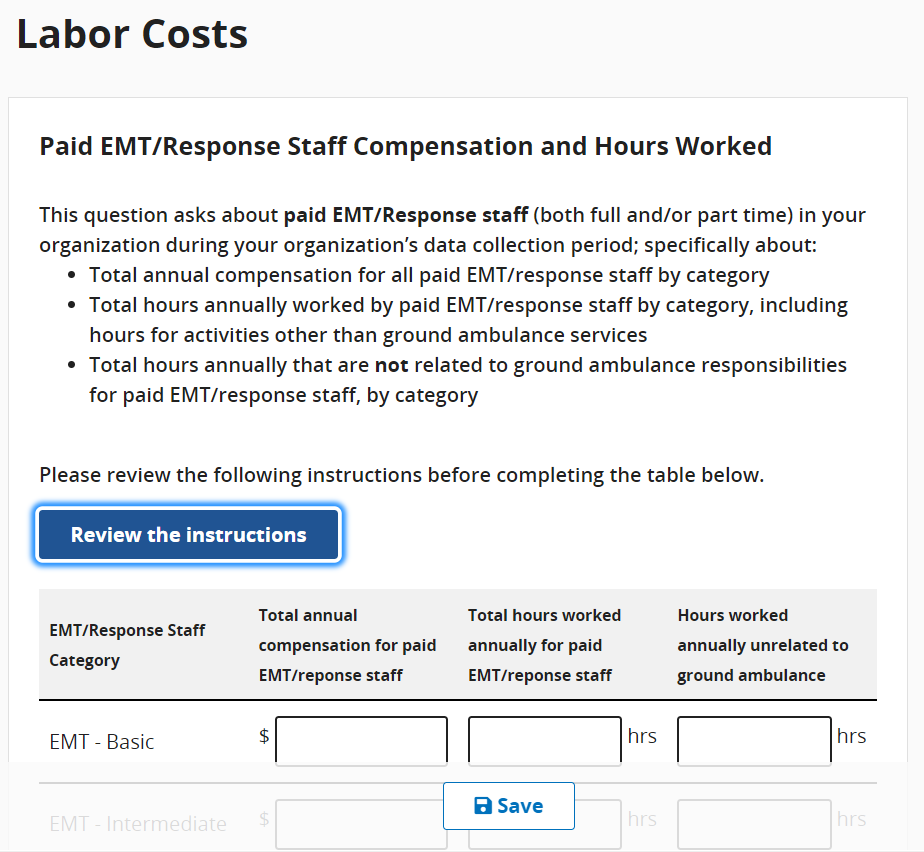Viewport: 924px width, 852px height.
Task: Select the Hours worked annually unrelated column header
Action: coord(762,645)
